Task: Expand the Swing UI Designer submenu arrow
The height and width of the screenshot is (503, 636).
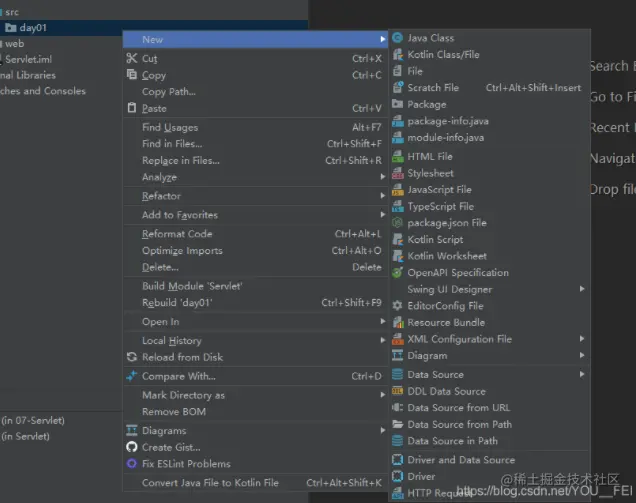Action: [582, 289]
